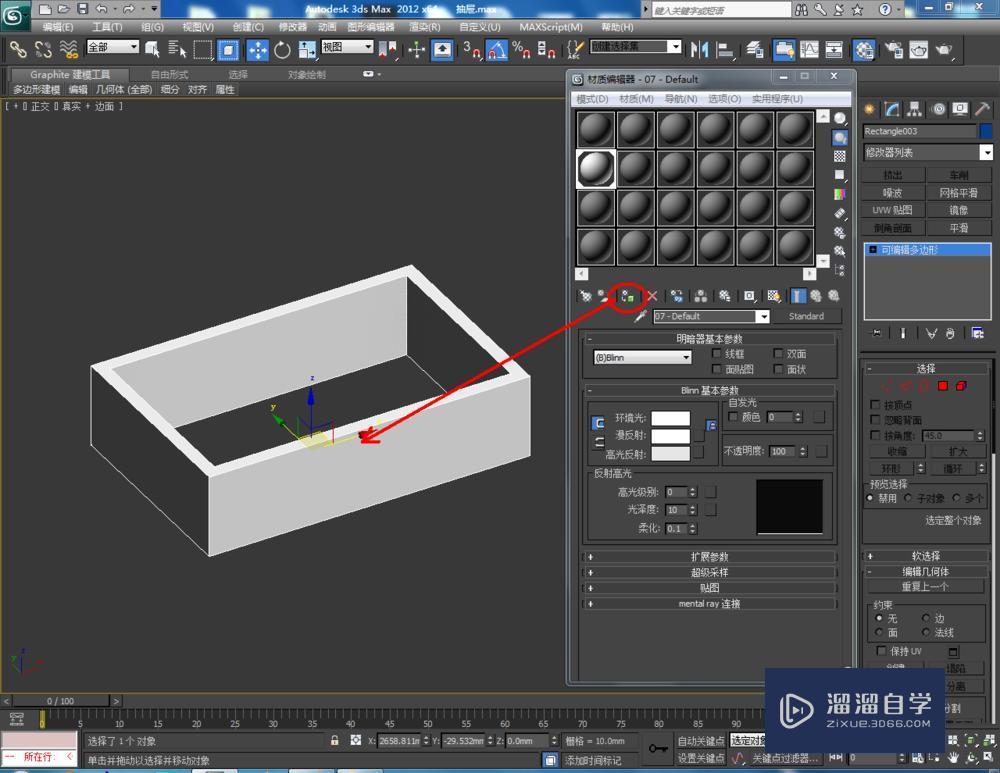The image size is (1000, 773).
Task: Click the Render Production teapot icon
Action: click(944, 49)
